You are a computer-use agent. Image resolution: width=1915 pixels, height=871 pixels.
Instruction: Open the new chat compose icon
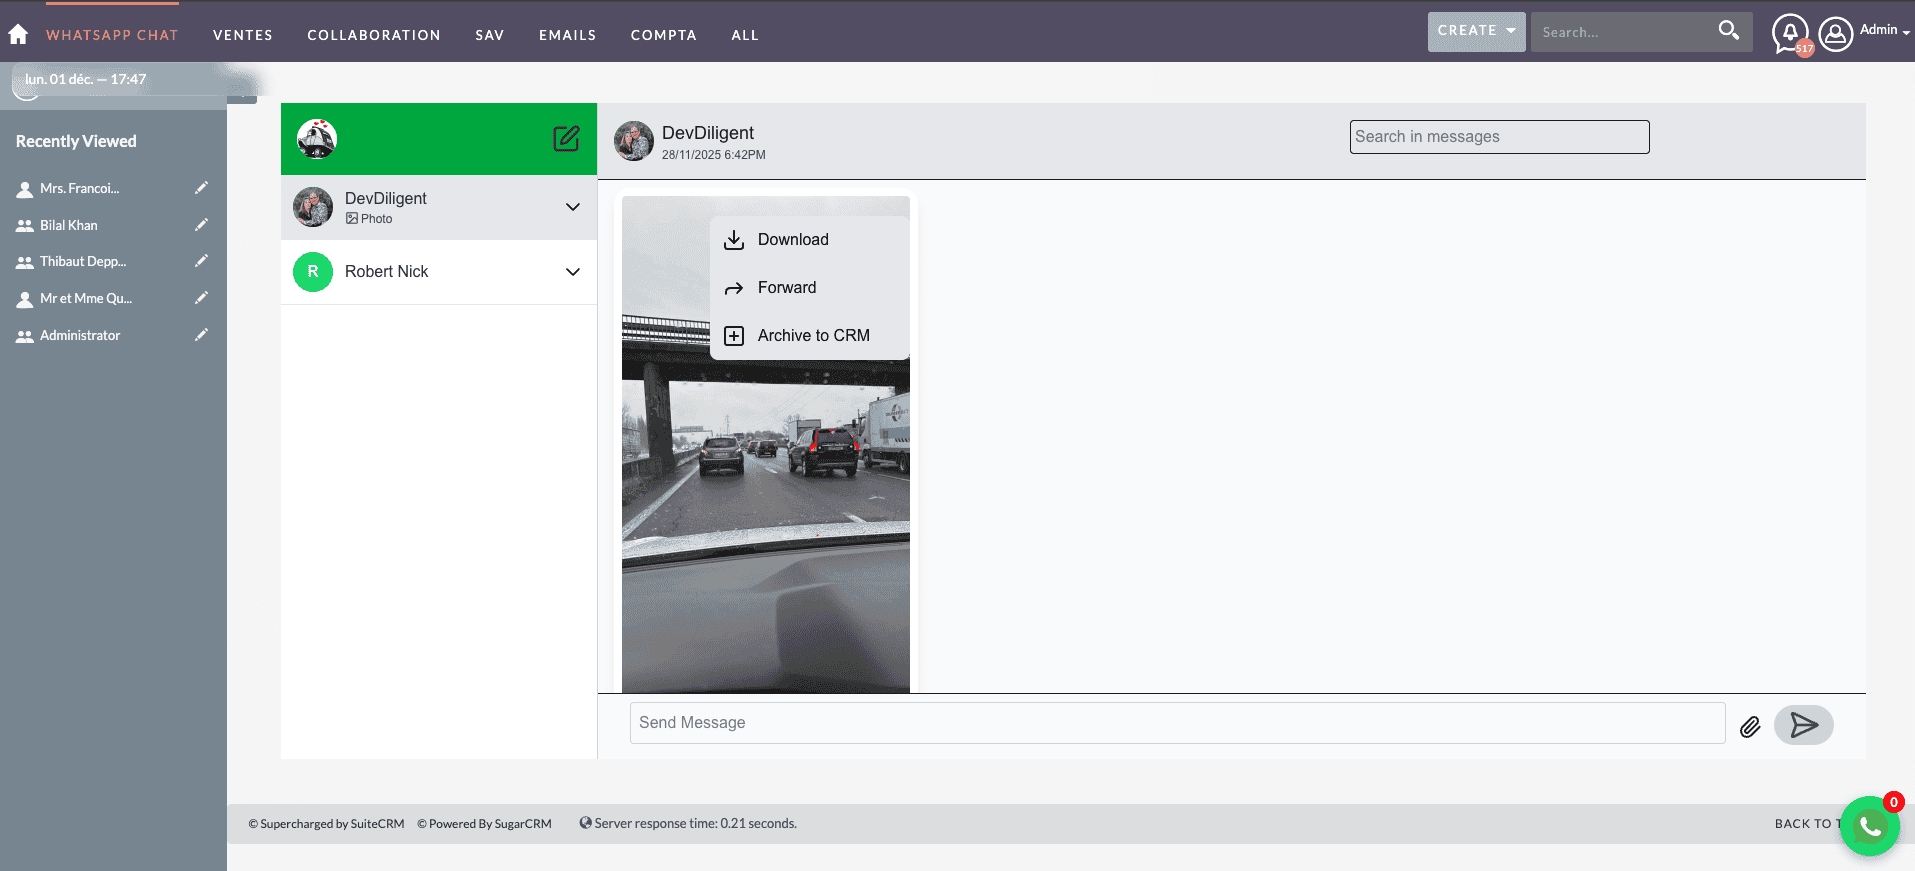click(x=566, y=139)
